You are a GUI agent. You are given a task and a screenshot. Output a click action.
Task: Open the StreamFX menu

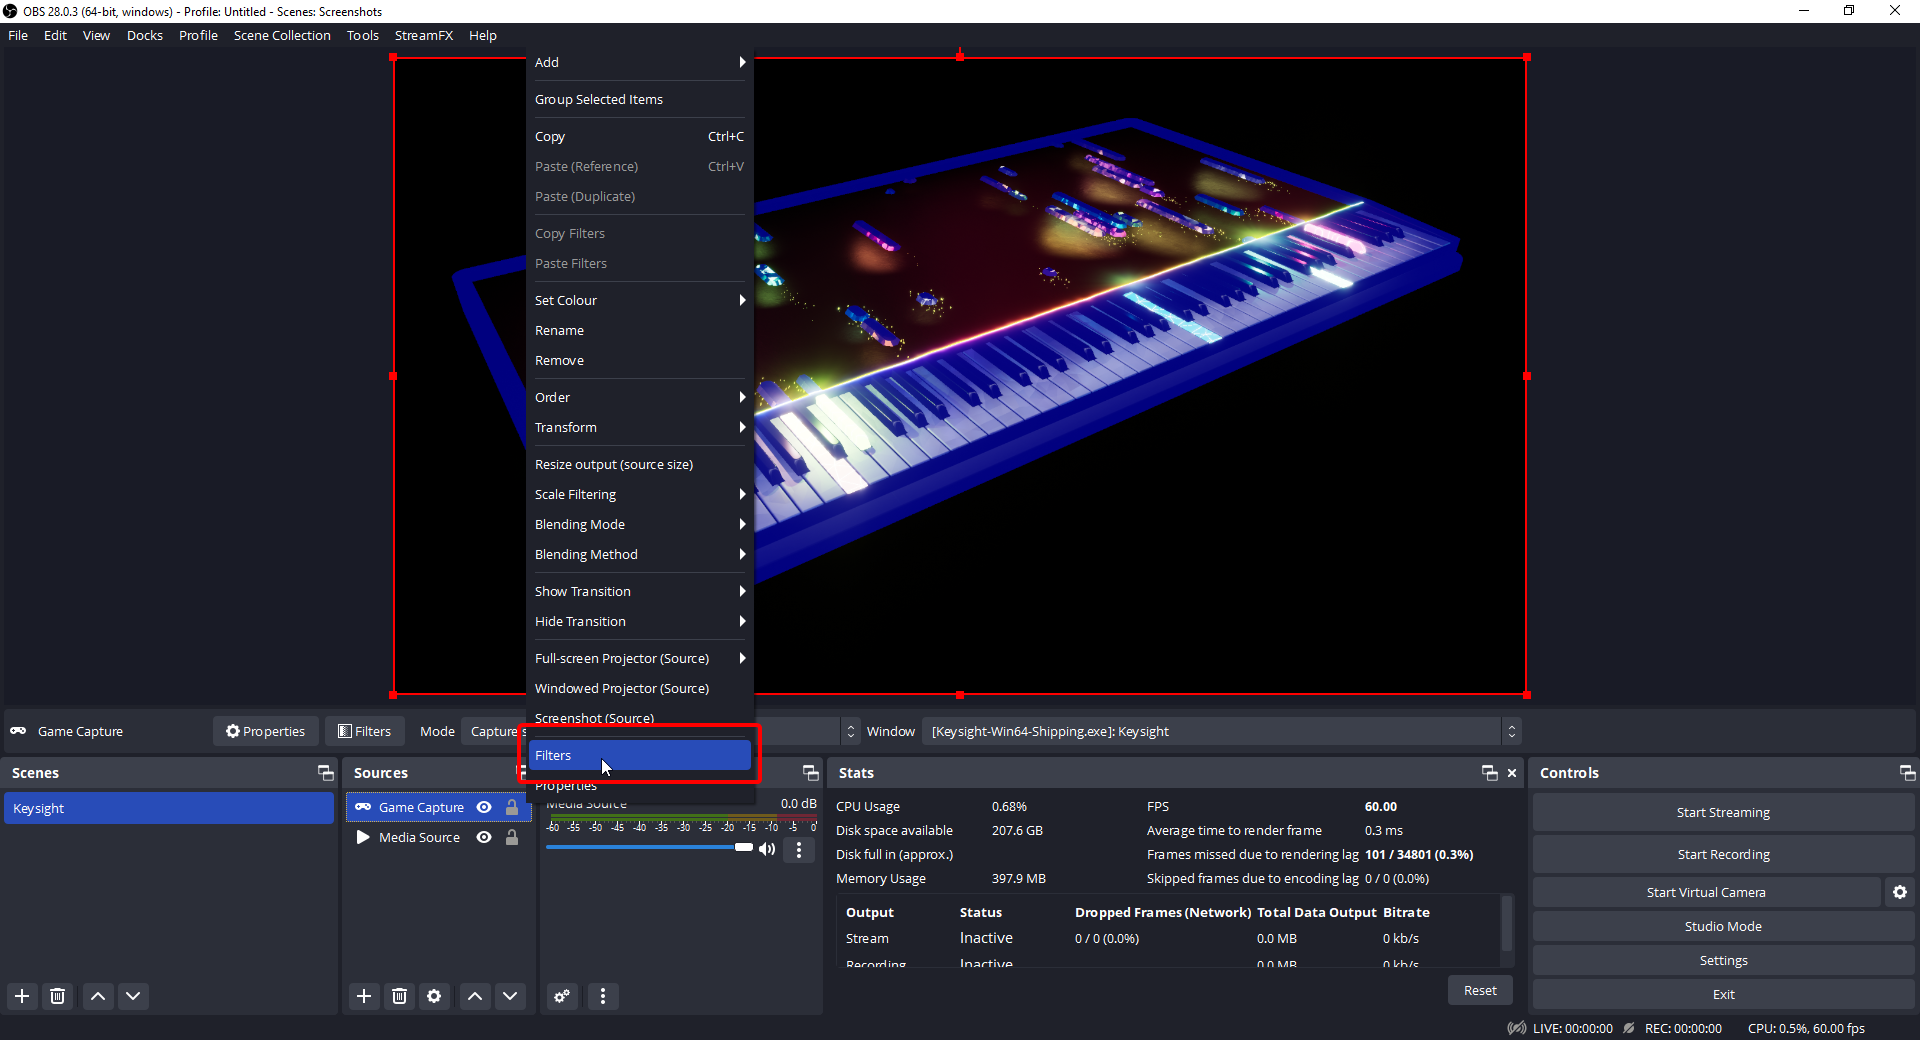pyautogui.click(x=424, y=35)
